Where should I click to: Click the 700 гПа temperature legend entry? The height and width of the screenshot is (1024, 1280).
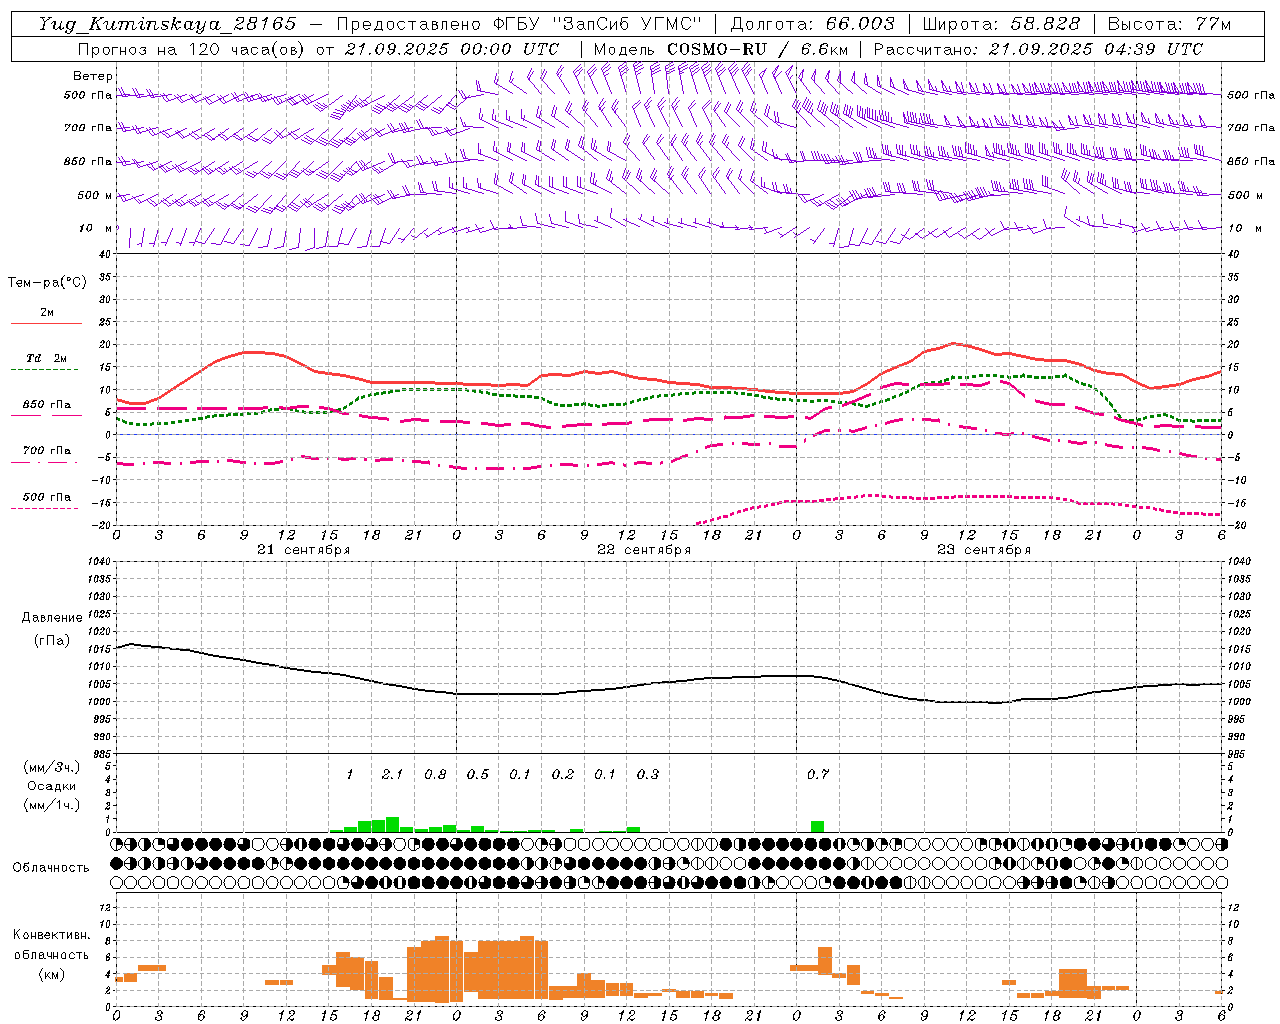[47, 450]
